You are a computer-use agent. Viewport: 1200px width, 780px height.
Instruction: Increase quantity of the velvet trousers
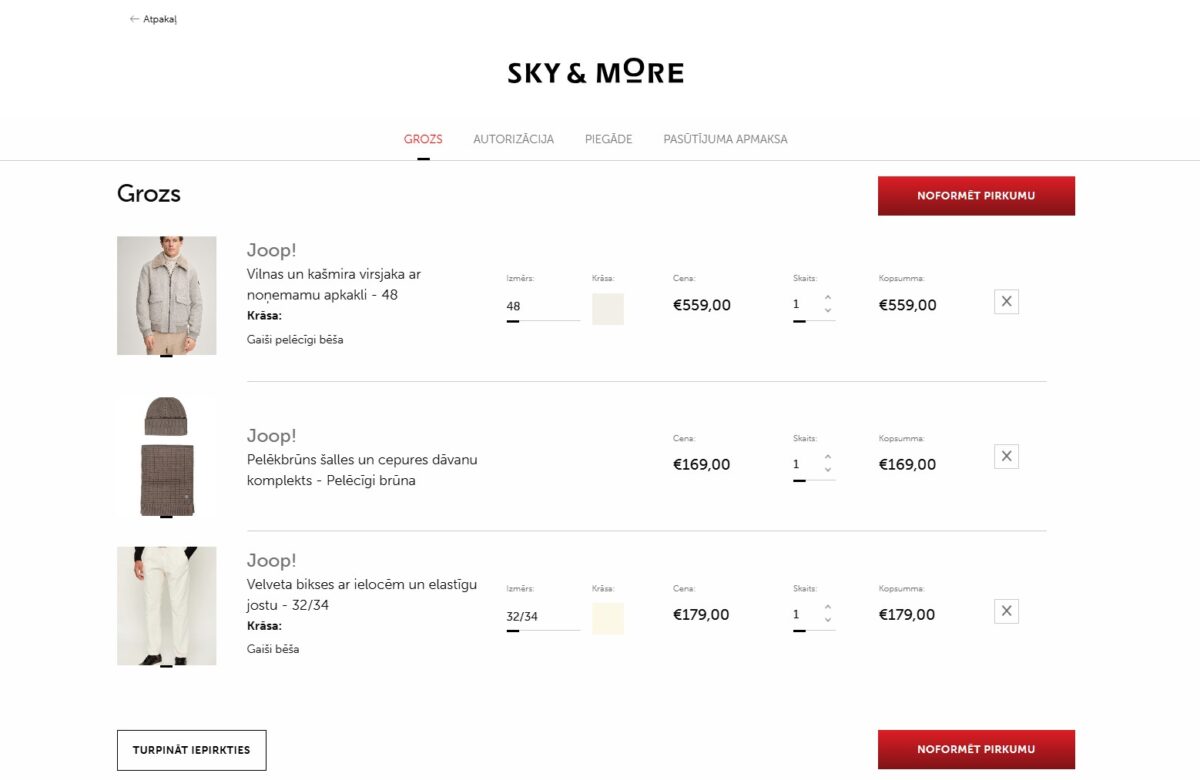pos(827,607)
